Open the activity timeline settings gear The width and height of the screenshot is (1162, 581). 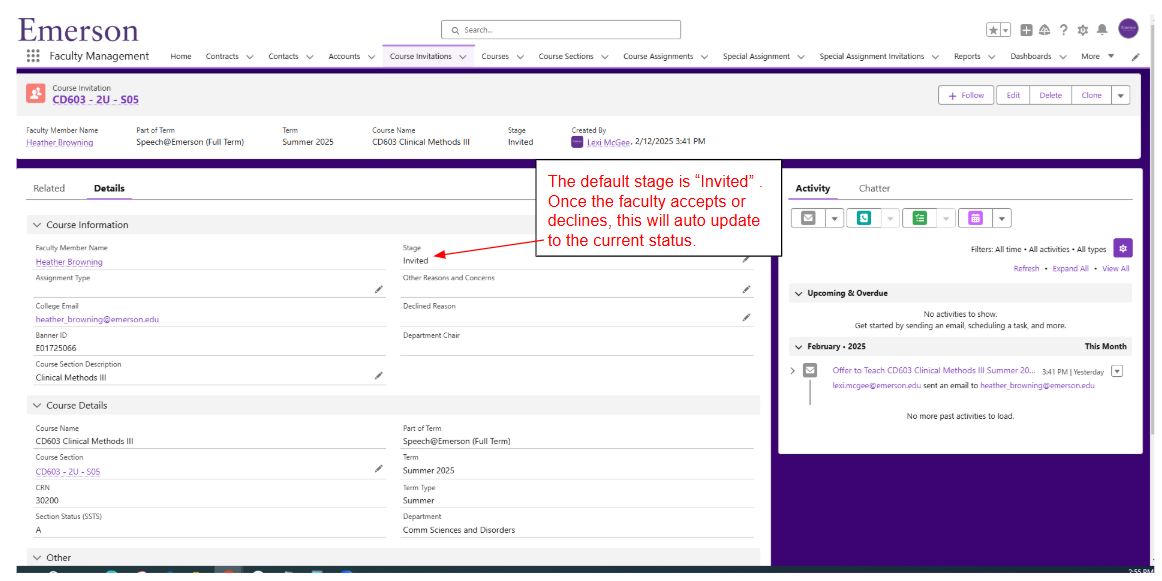pyautogui.click(x=1123, y=248)
